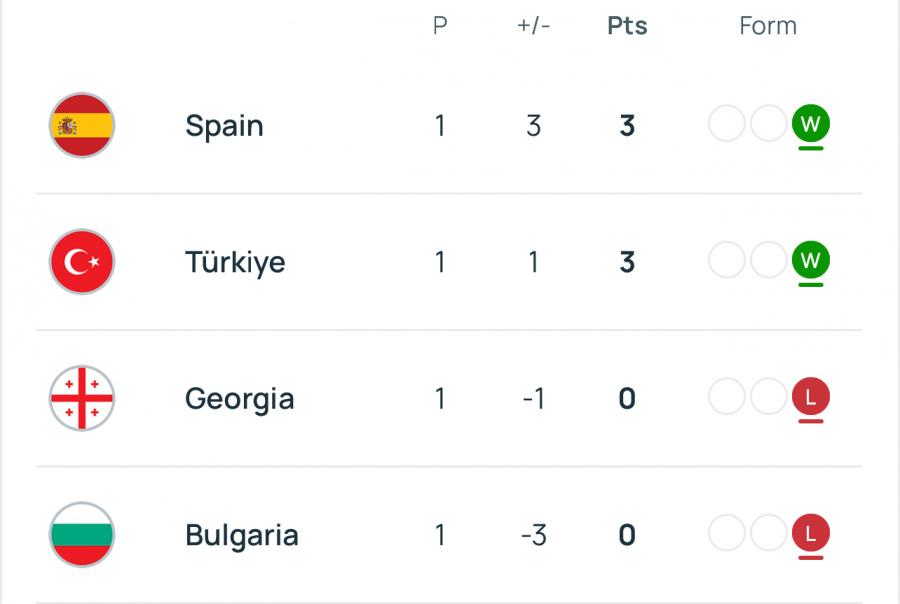Tap the Bulgaria flag icon
The height and width of the screenshot is (604, 900).
click(82, 535)
